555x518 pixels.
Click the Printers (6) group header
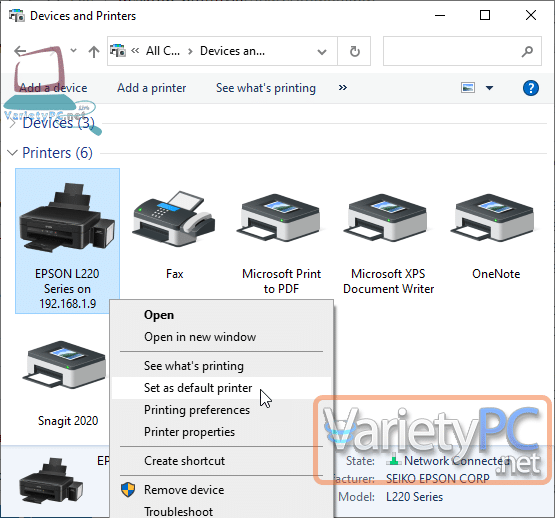pyautogui.click(x=57, y=153)
